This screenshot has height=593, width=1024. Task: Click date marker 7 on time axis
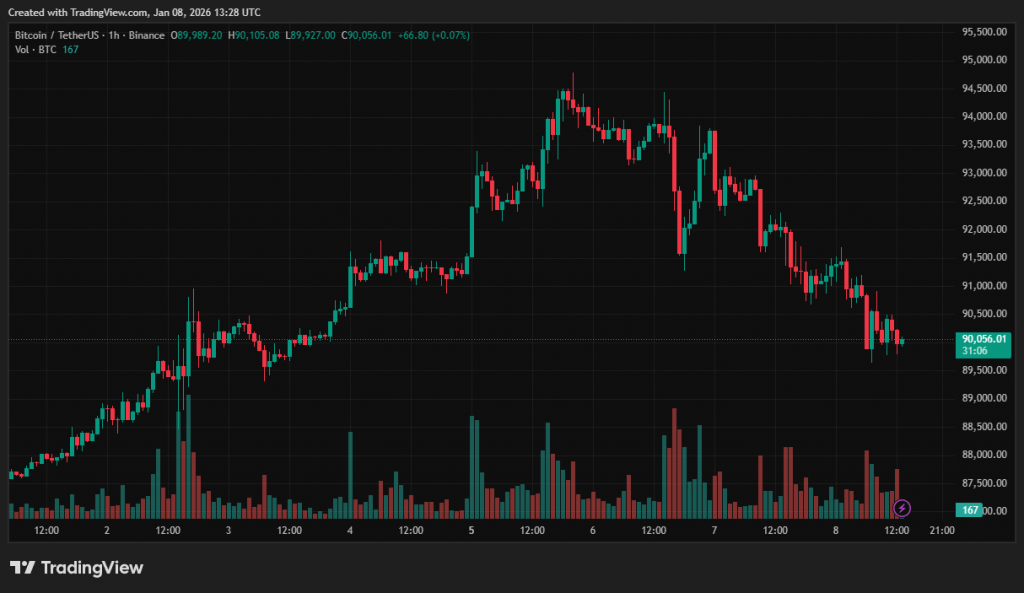click(714, 530)
